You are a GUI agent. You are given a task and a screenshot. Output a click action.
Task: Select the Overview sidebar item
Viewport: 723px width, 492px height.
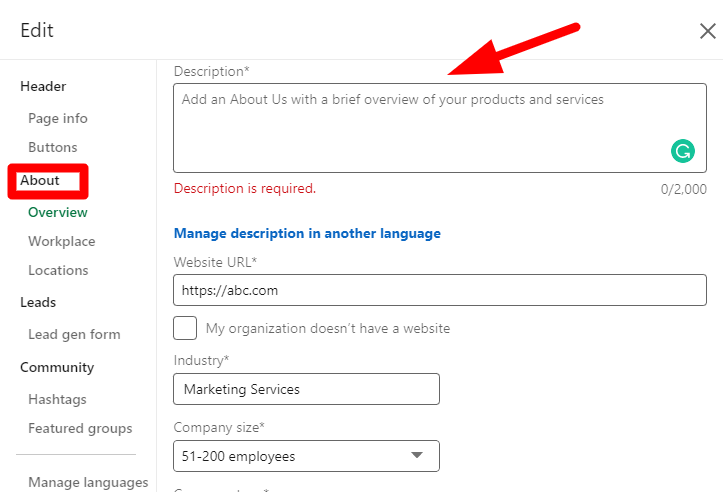pyautogui.click(x=58, y=212)
